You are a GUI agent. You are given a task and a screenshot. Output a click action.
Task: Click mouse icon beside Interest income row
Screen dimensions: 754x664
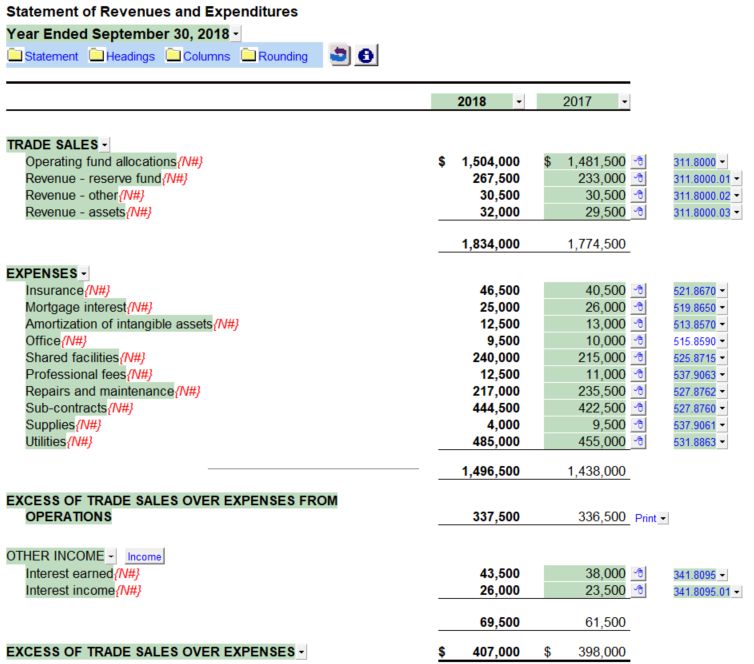click(x=638, y=590)
